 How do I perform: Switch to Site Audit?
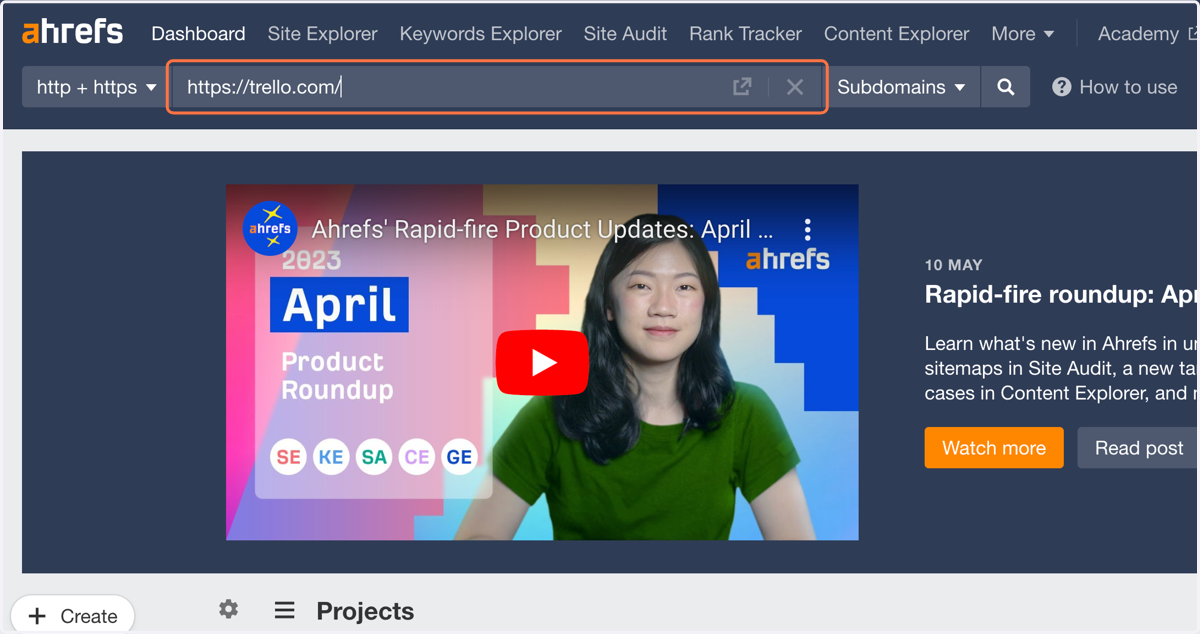click(x=625, y=34)
